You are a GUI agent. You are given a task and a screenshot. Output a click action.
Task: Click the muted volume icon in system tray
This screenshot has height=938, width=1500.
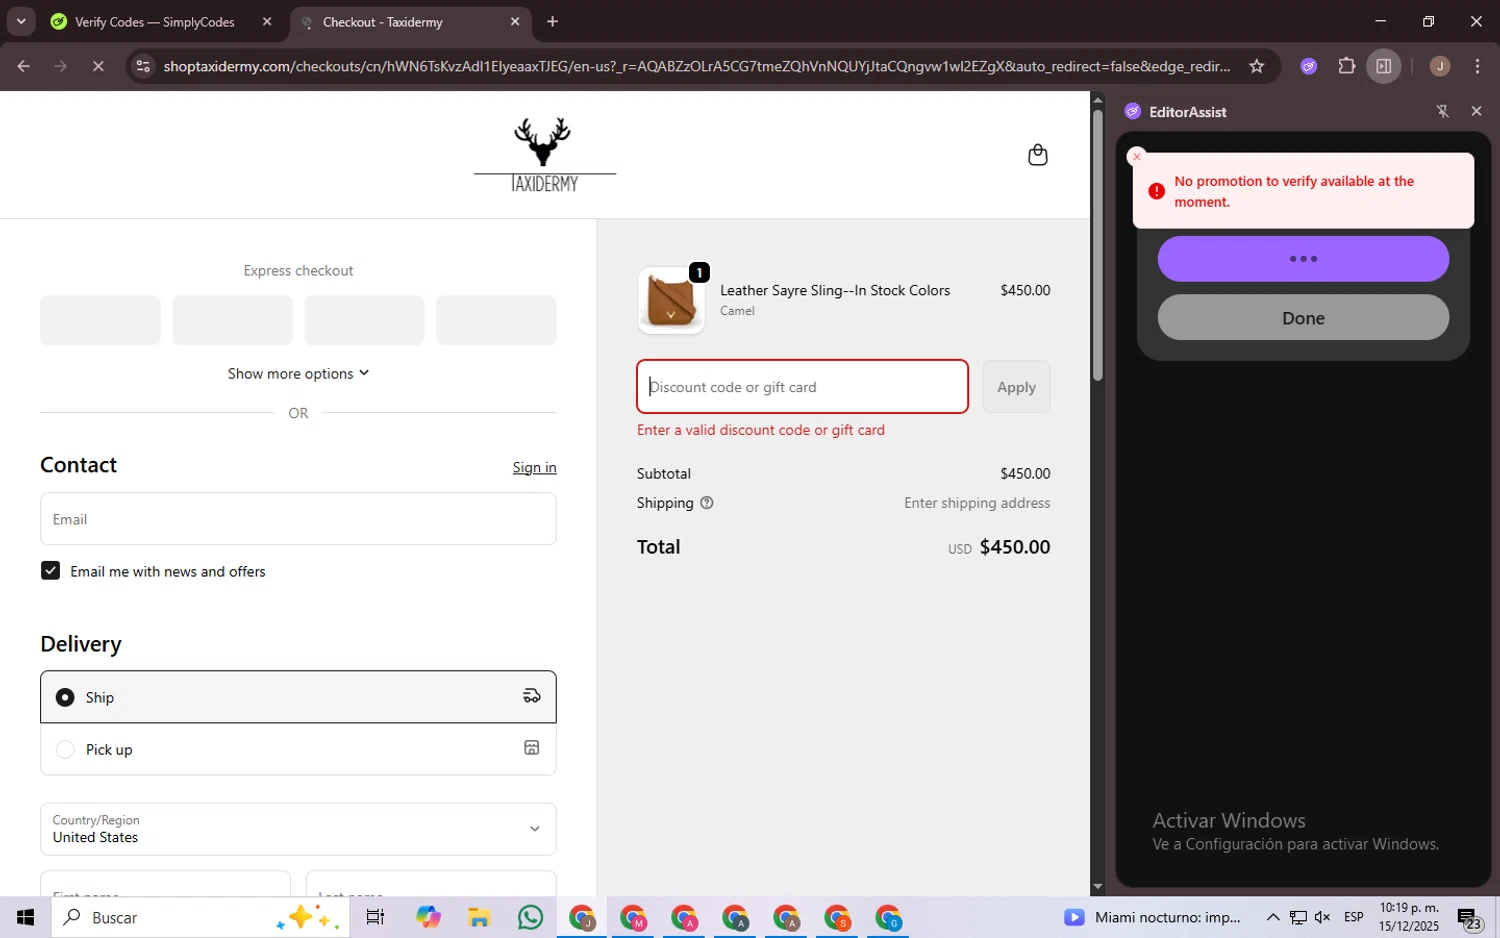[x=1322, y=917]
